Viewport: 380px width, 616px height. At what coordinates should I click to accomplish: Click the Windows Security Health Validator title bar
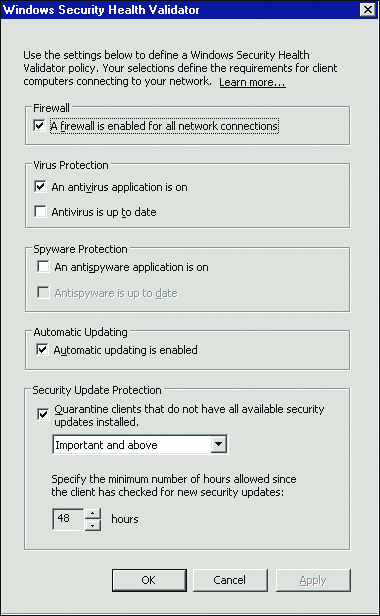(181, 9)
